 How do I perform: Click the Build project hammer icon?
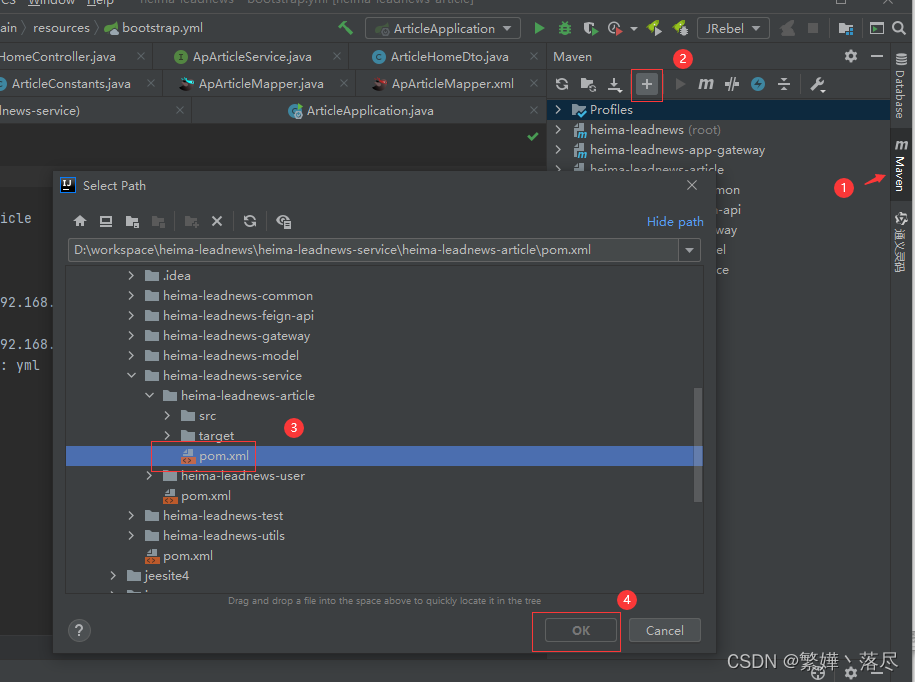click(x=345, y=28)
